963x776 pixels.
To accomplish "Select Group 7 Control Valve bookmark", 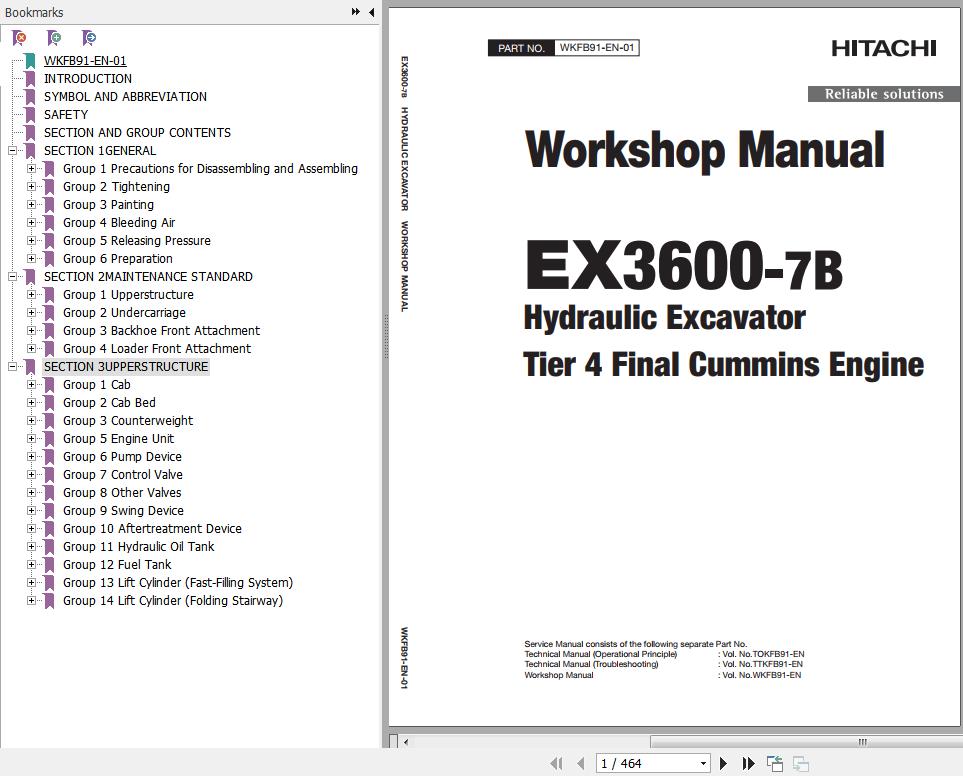I will (123, 475).
